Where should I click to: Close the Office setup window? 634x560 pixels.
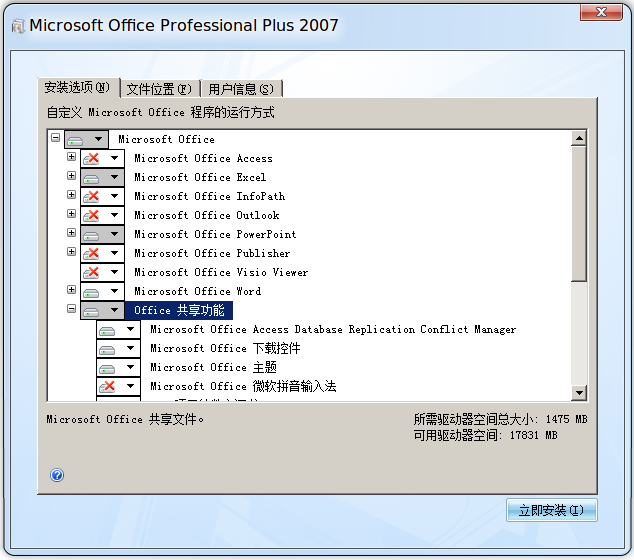(x=601, y=12)
